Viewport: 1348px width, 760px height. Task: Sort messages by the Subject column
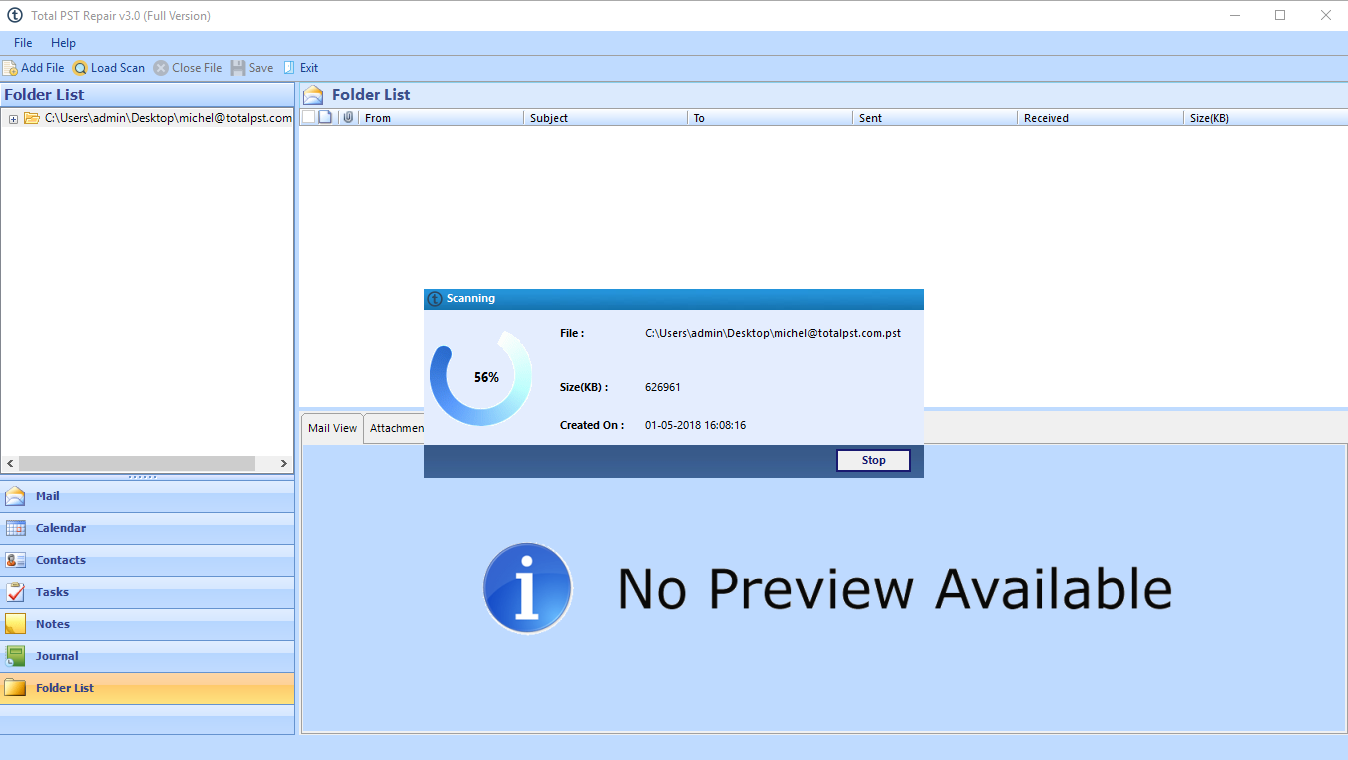tap(549, 118)
